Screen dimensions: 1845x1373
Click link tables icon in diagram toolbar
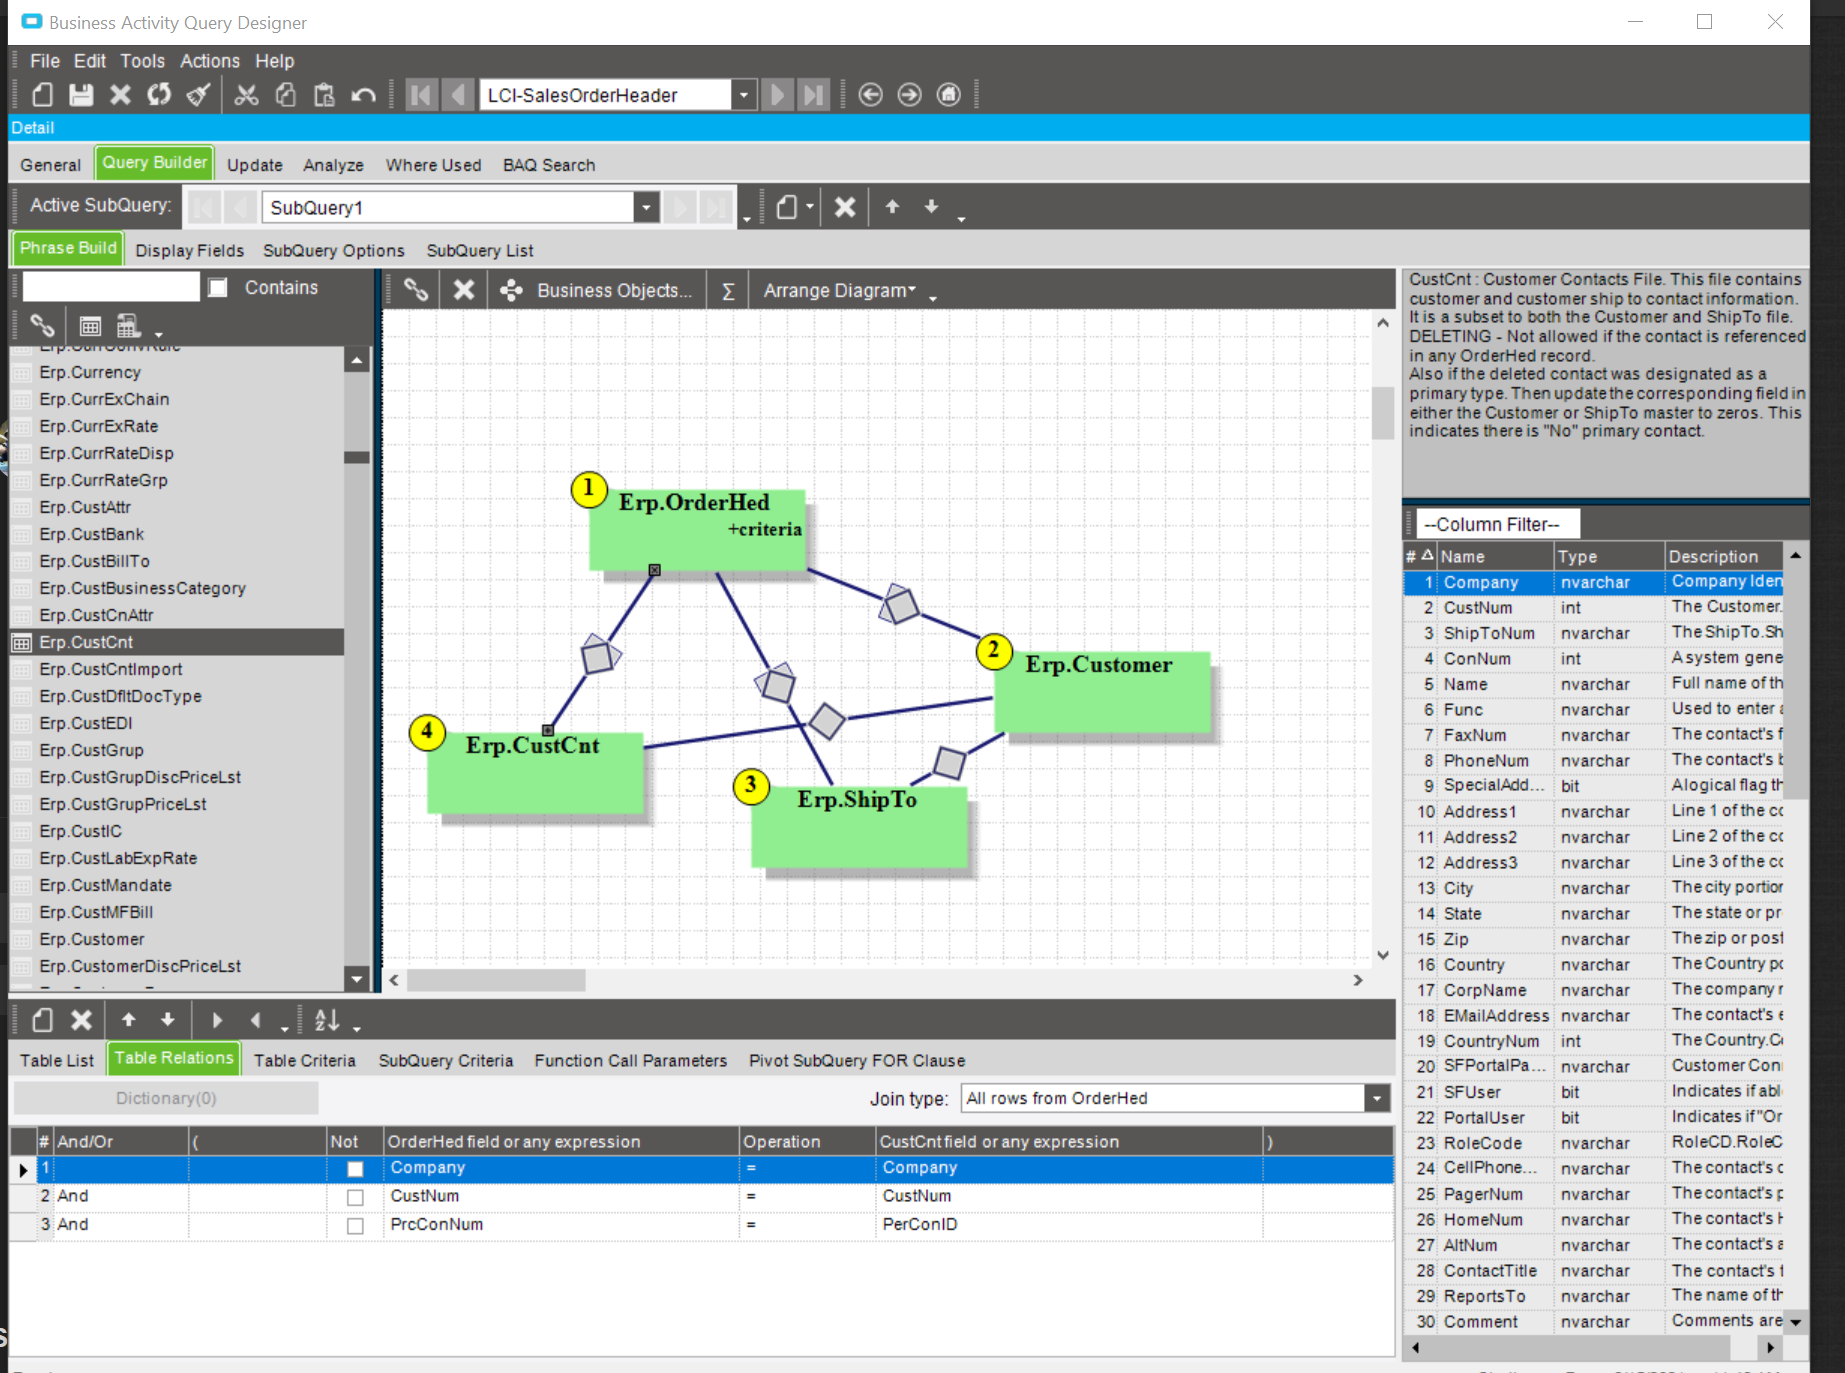416,290
